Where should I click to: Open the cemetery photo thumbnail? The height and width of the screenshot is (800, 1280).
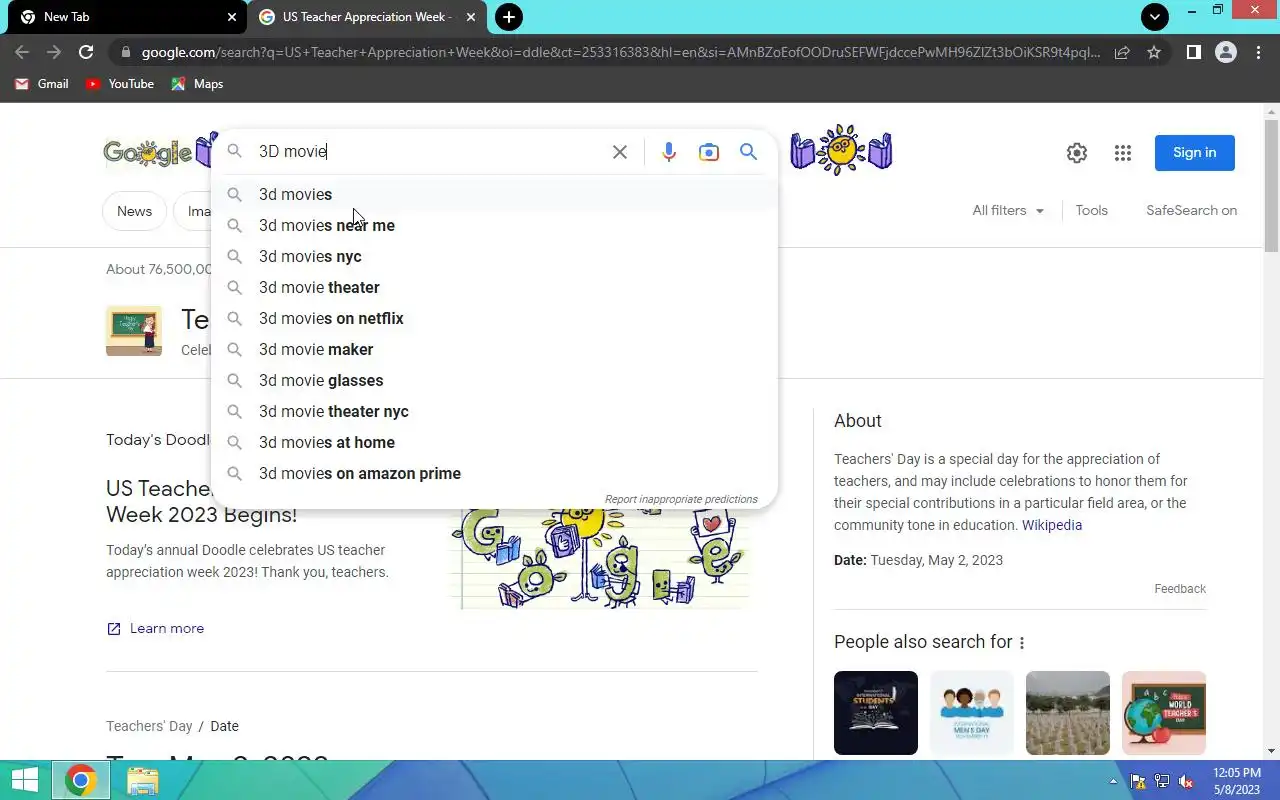click(x=1068, y=713)
